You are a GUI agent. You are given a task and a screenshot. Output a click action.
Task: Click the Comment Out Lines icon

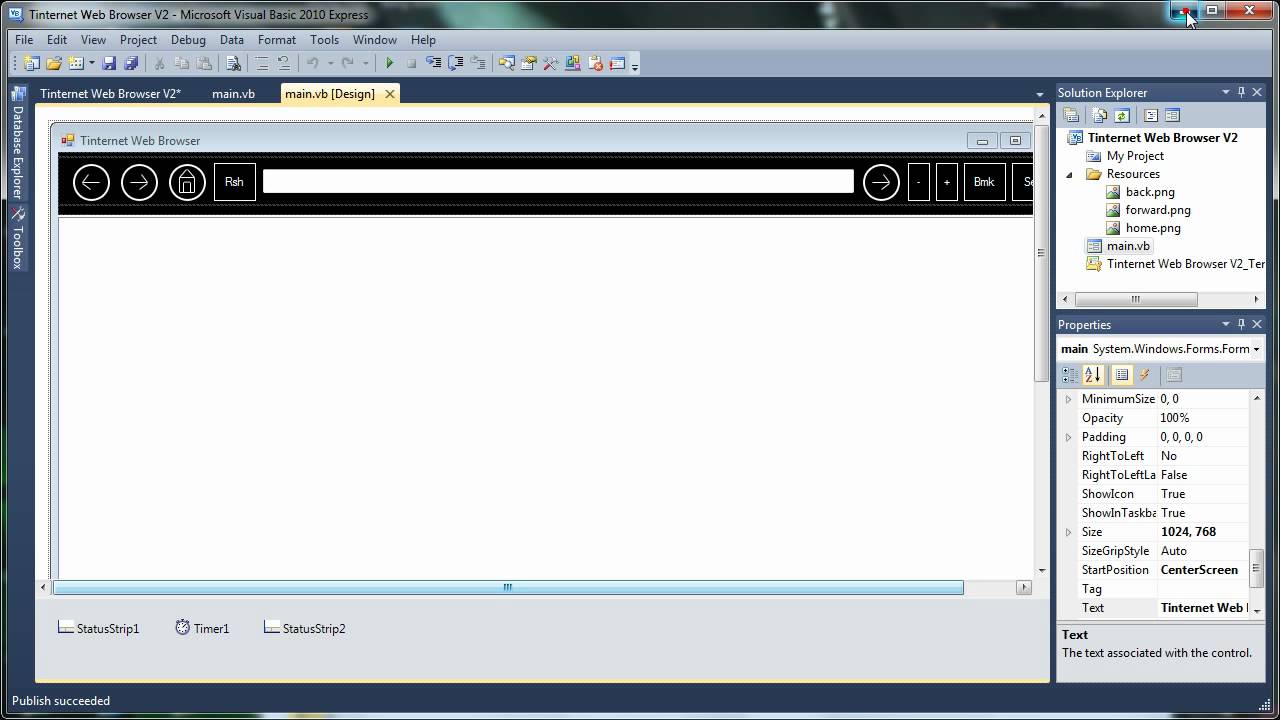click(262, 63)
